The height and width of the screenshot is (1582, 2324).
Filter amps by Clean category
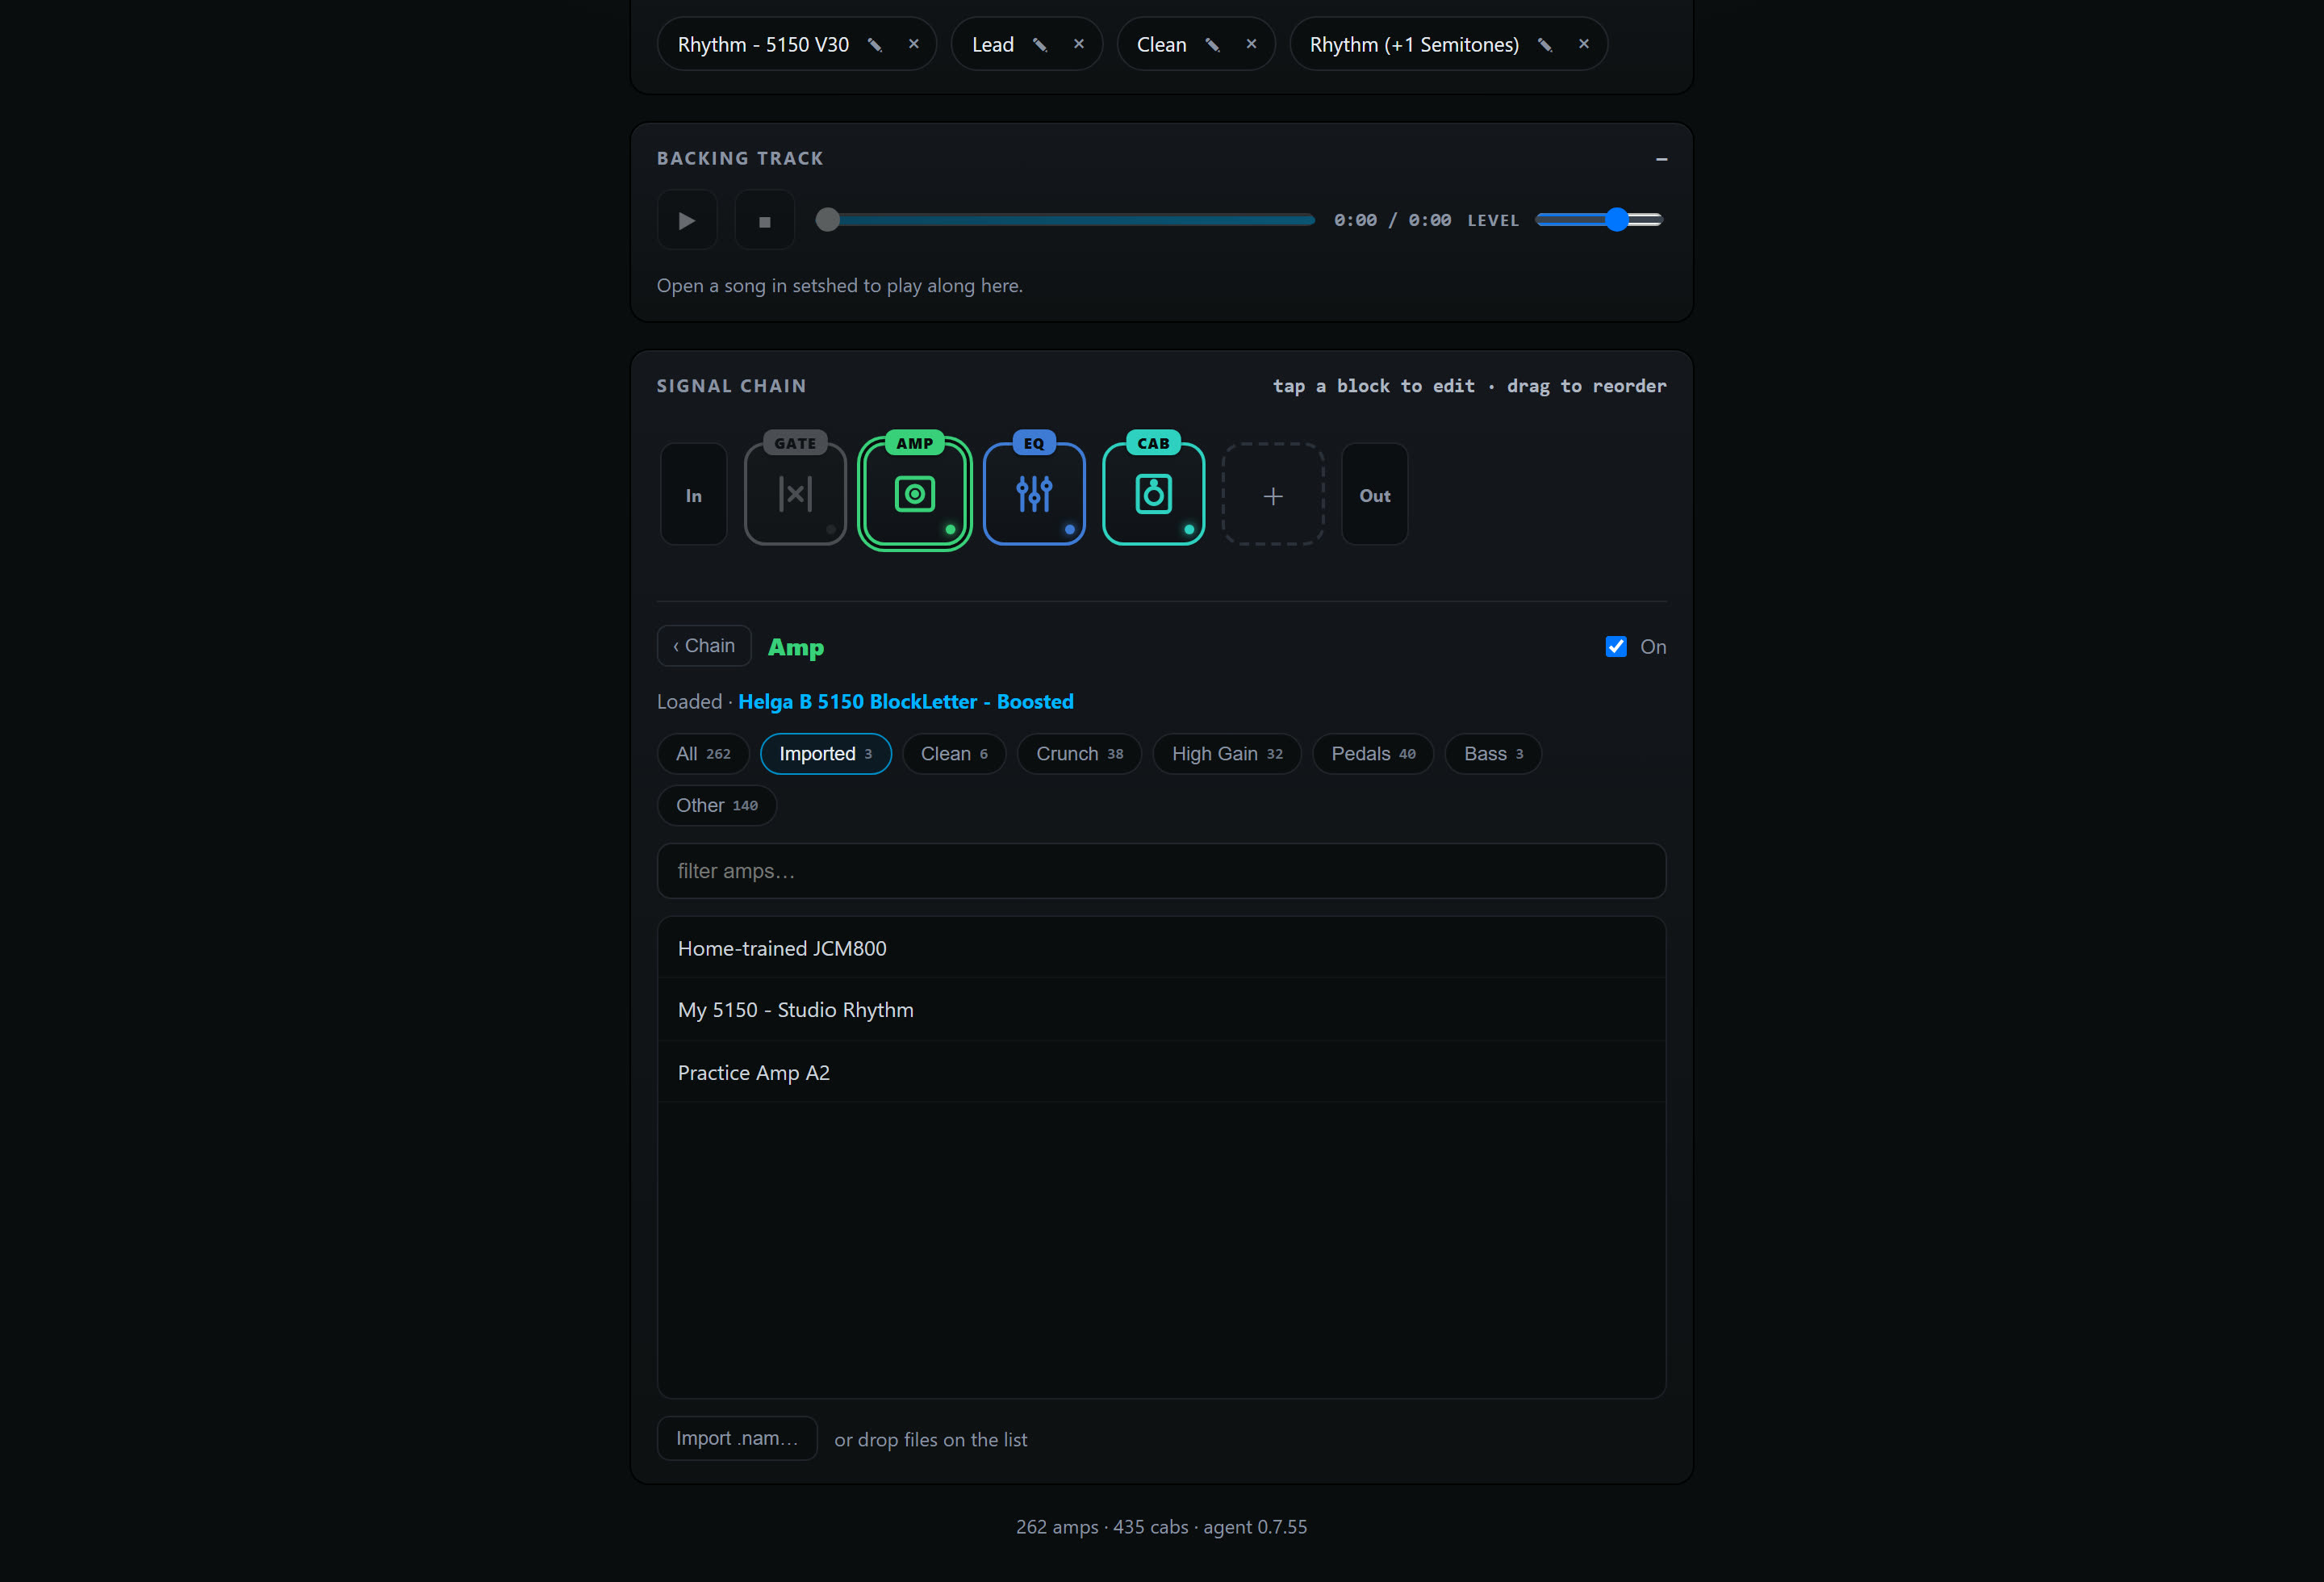tap(954, 754)
